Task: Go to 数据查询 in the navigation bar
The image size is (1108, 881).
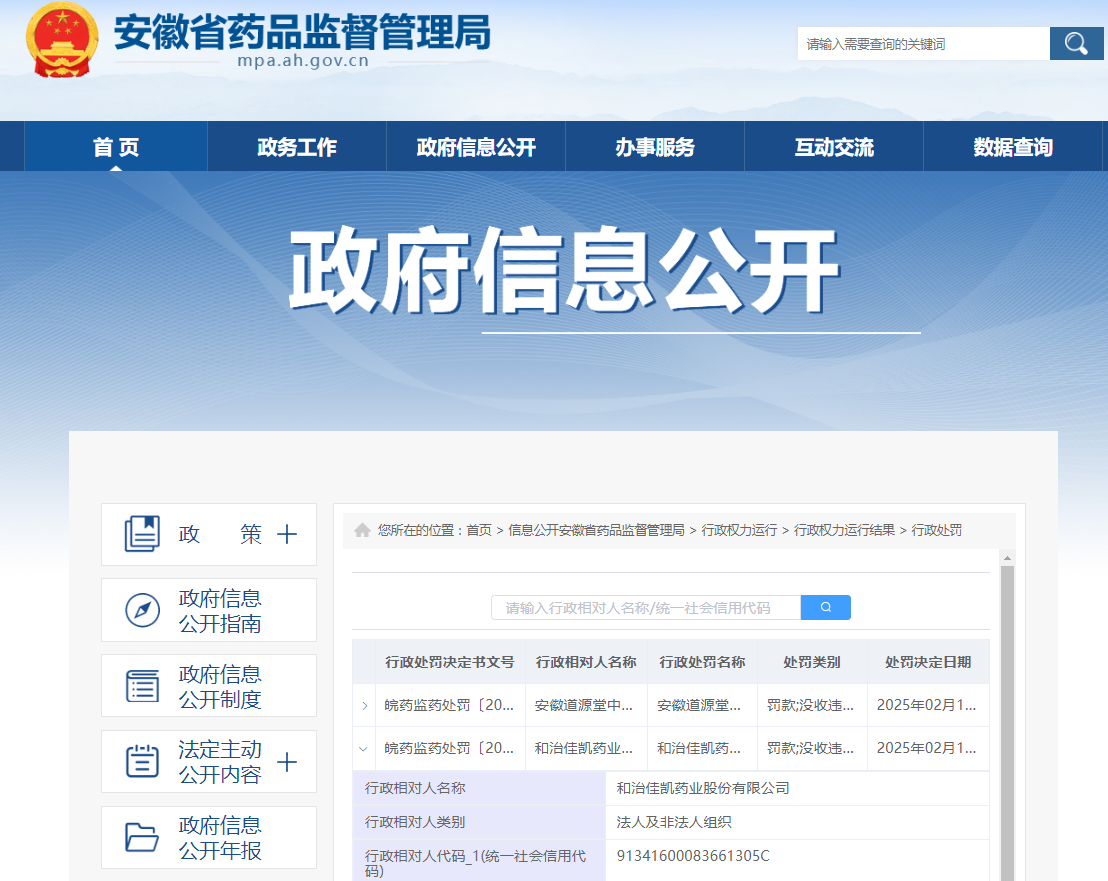Action: pyautogui.click(x=1013, y=147)
